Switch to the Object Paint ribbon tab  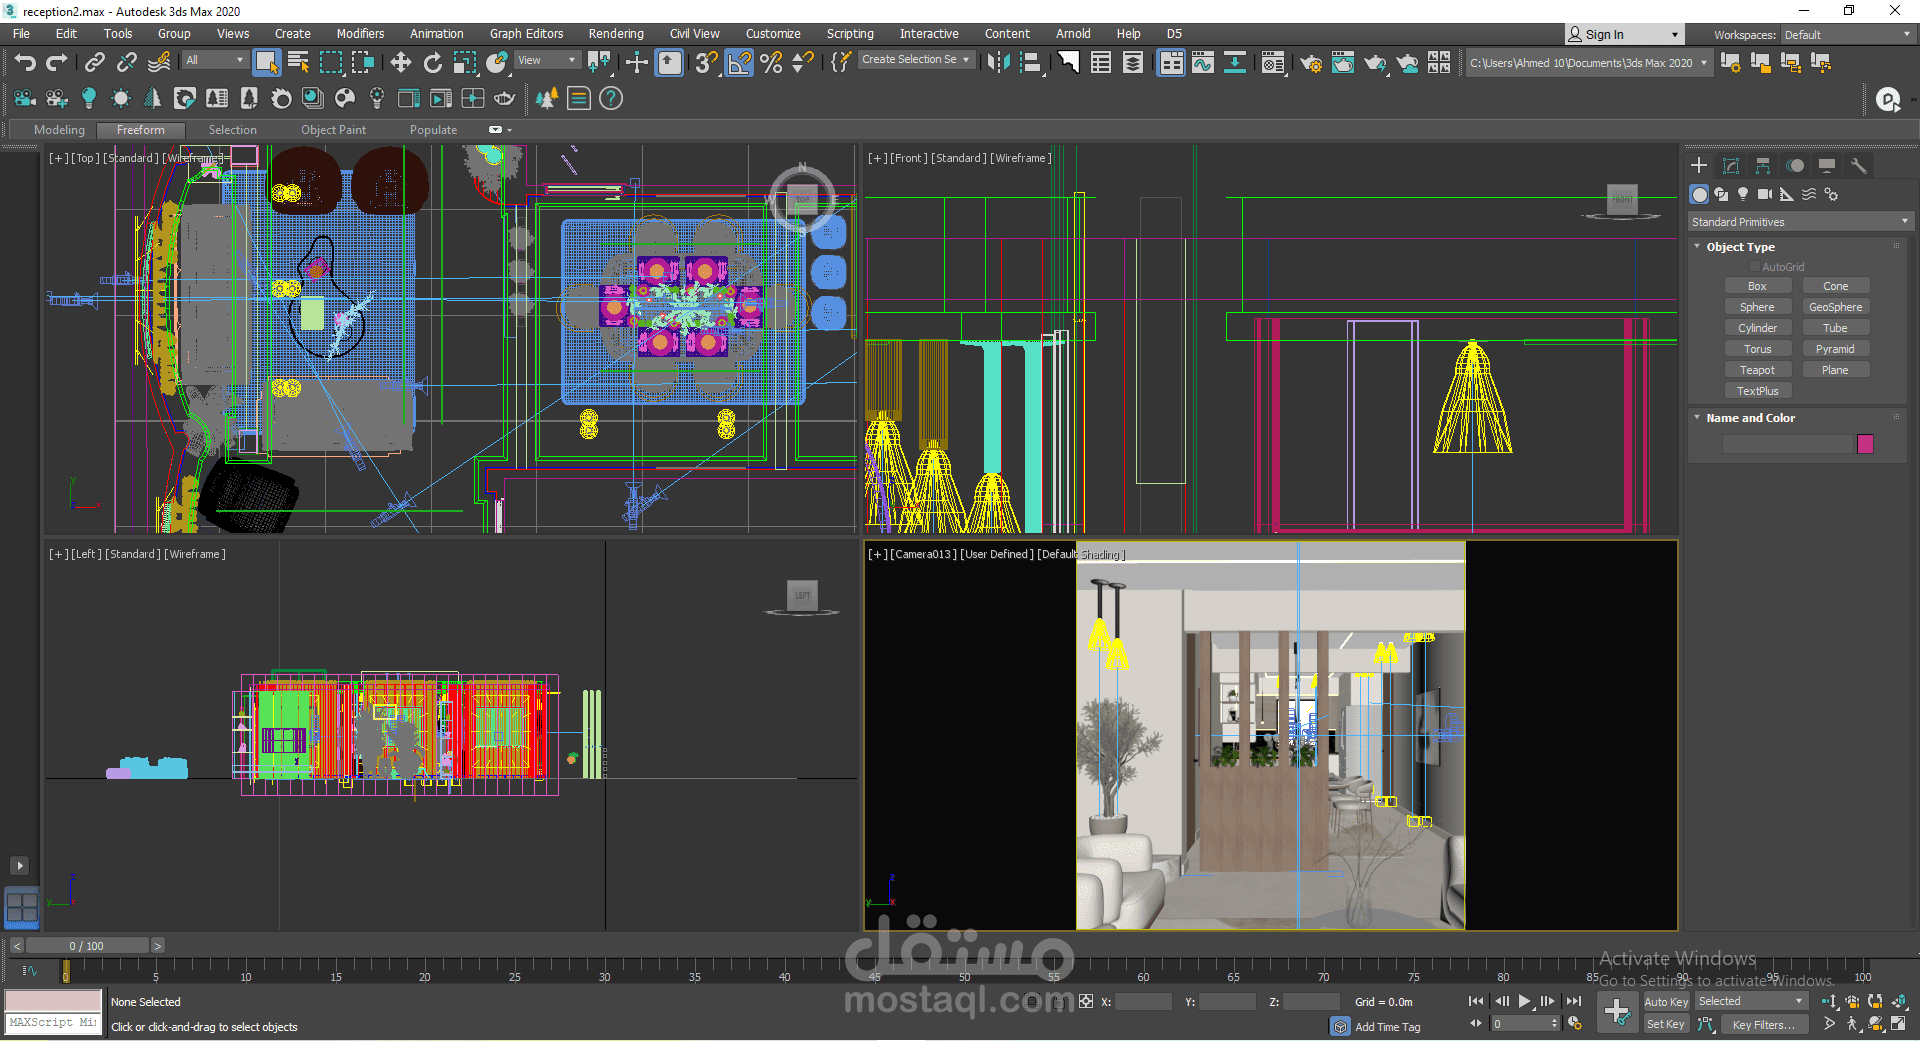coord(333,130)
